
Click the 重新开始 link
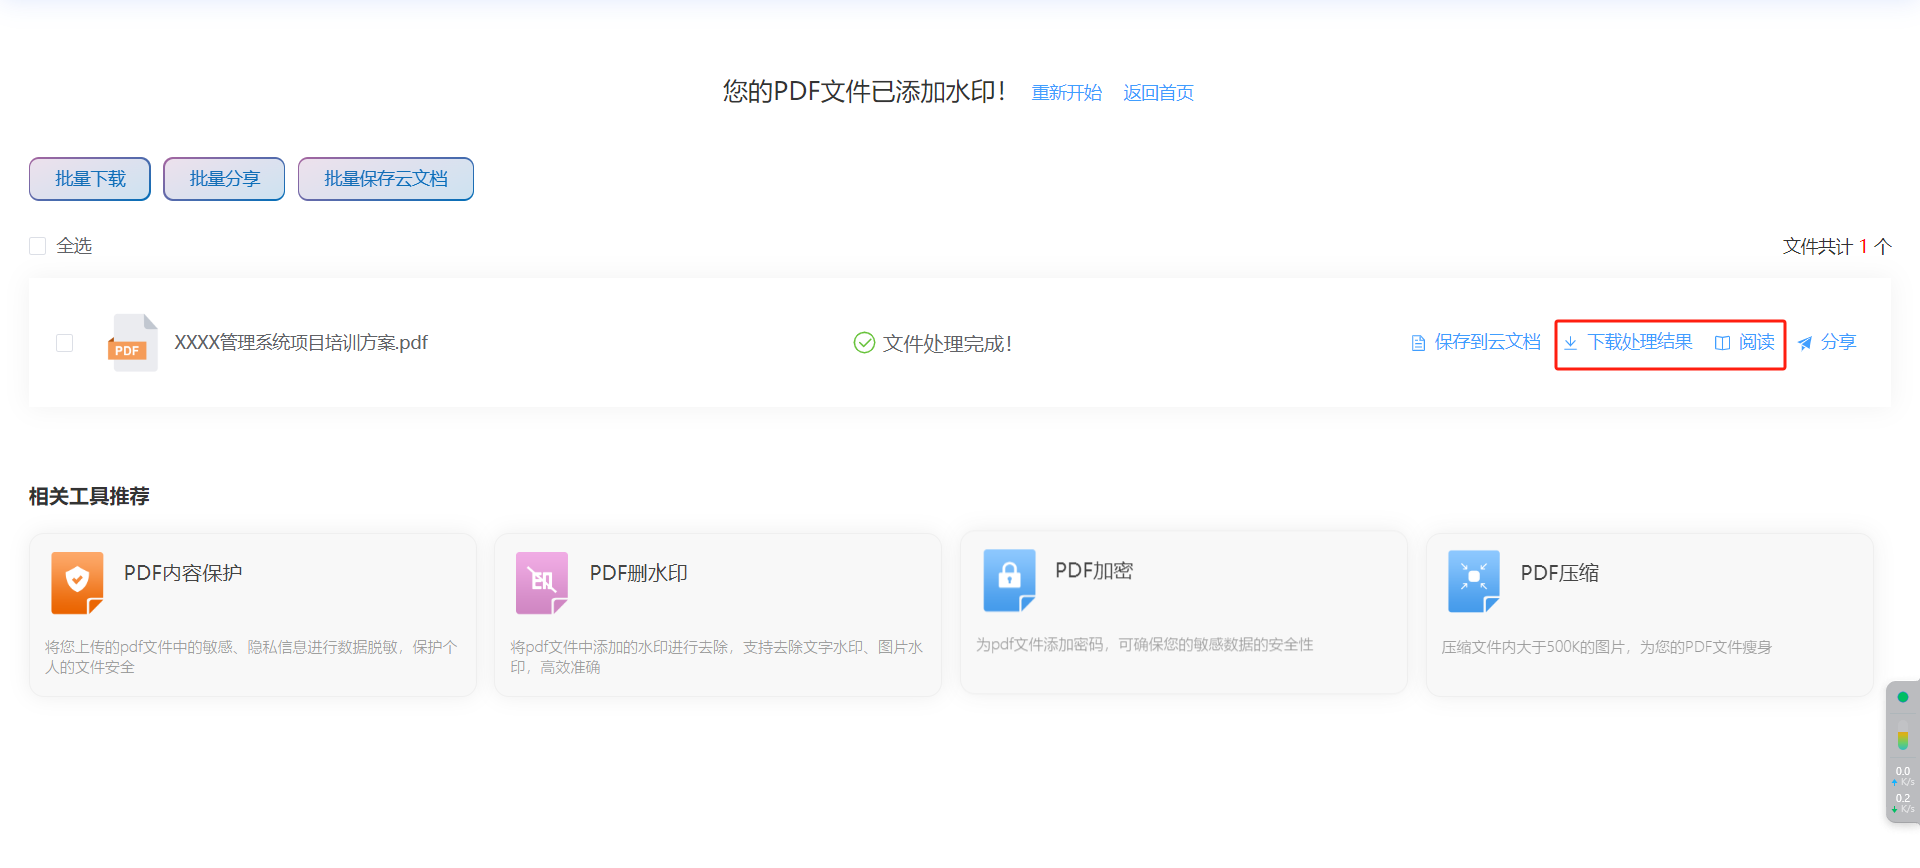coord(1066,93)
